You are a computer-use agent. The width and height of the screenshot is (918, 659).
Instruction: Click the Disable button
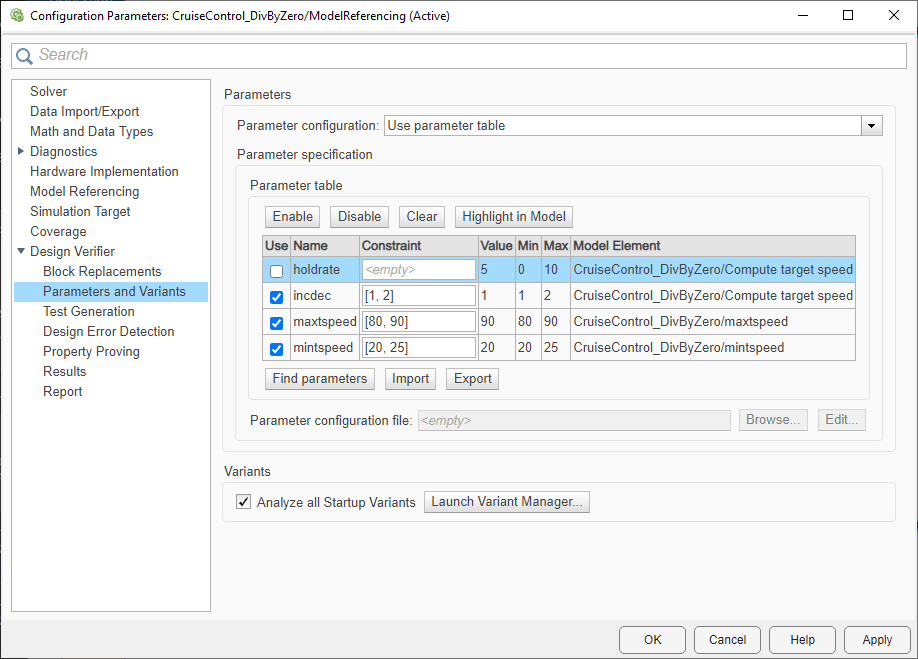(359, 217)
